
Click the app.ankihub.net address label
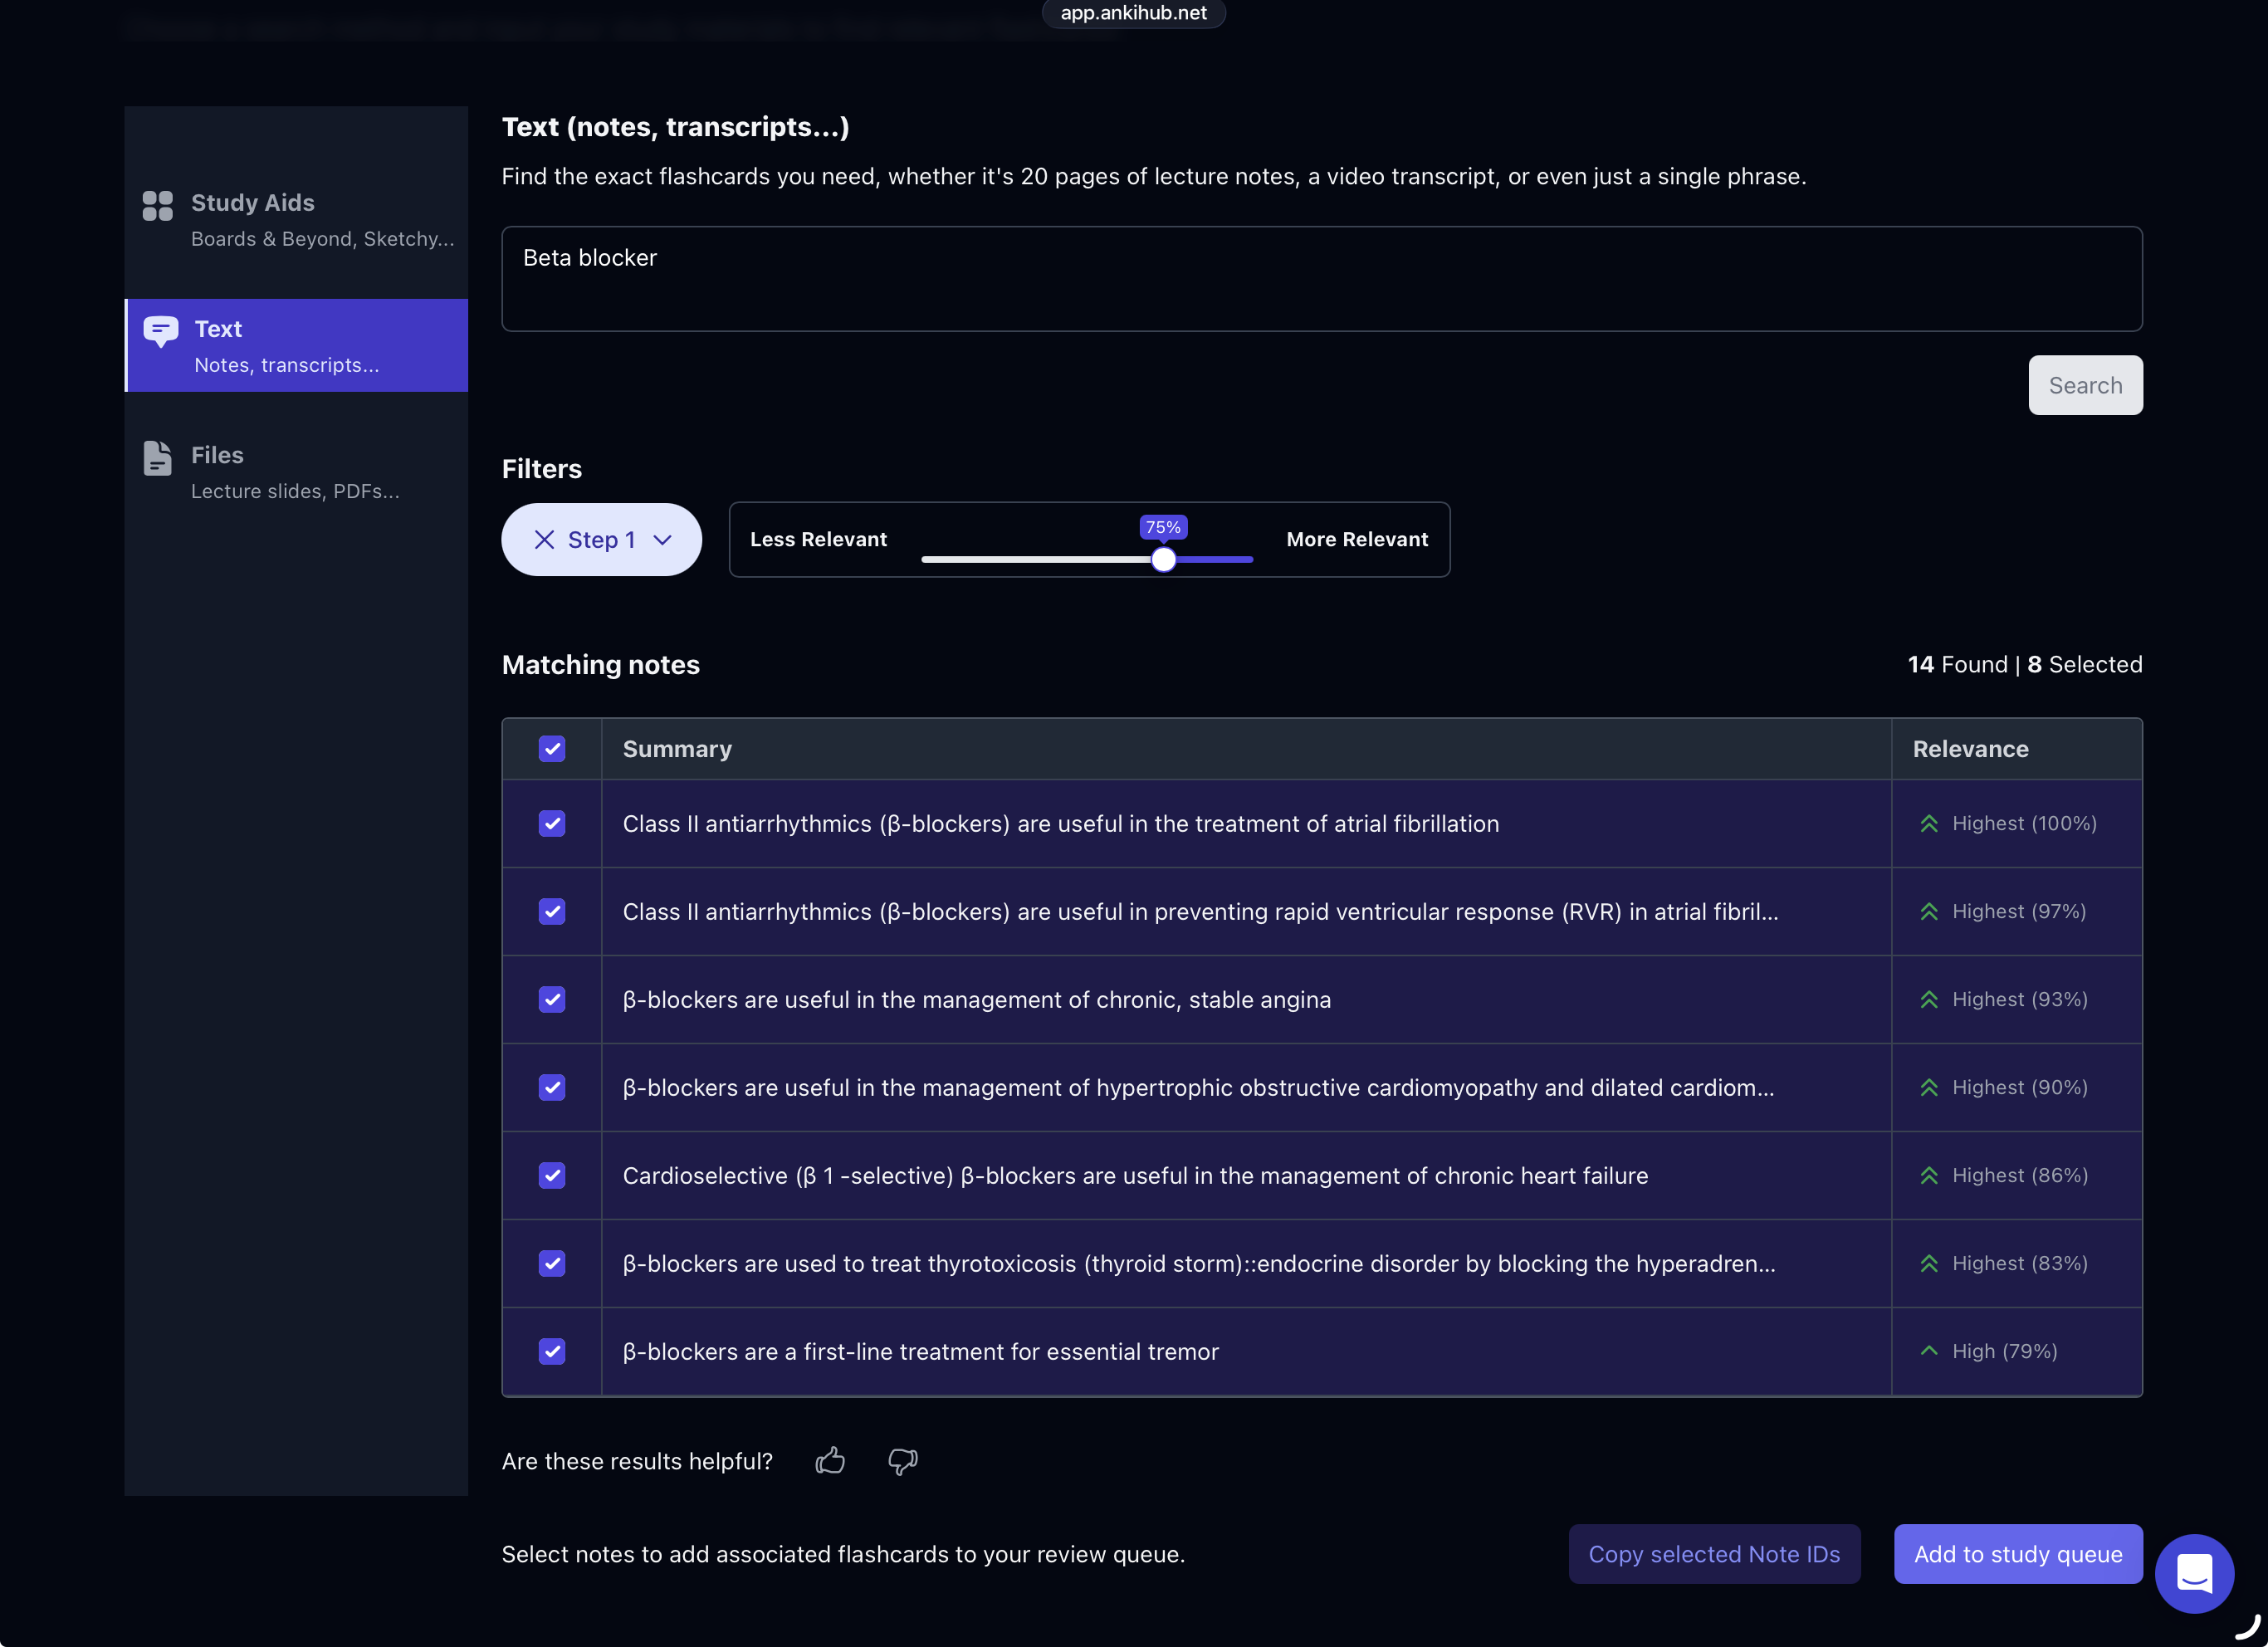[x=1134, y=13]
